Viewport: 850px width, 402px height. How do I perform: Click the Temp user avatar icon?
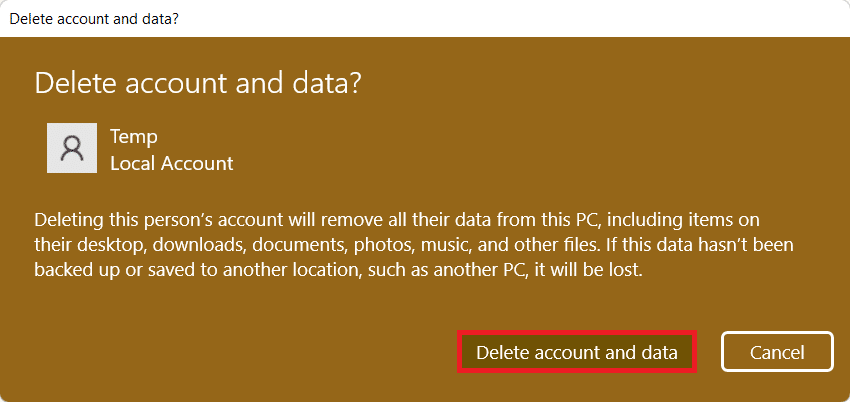72,149
